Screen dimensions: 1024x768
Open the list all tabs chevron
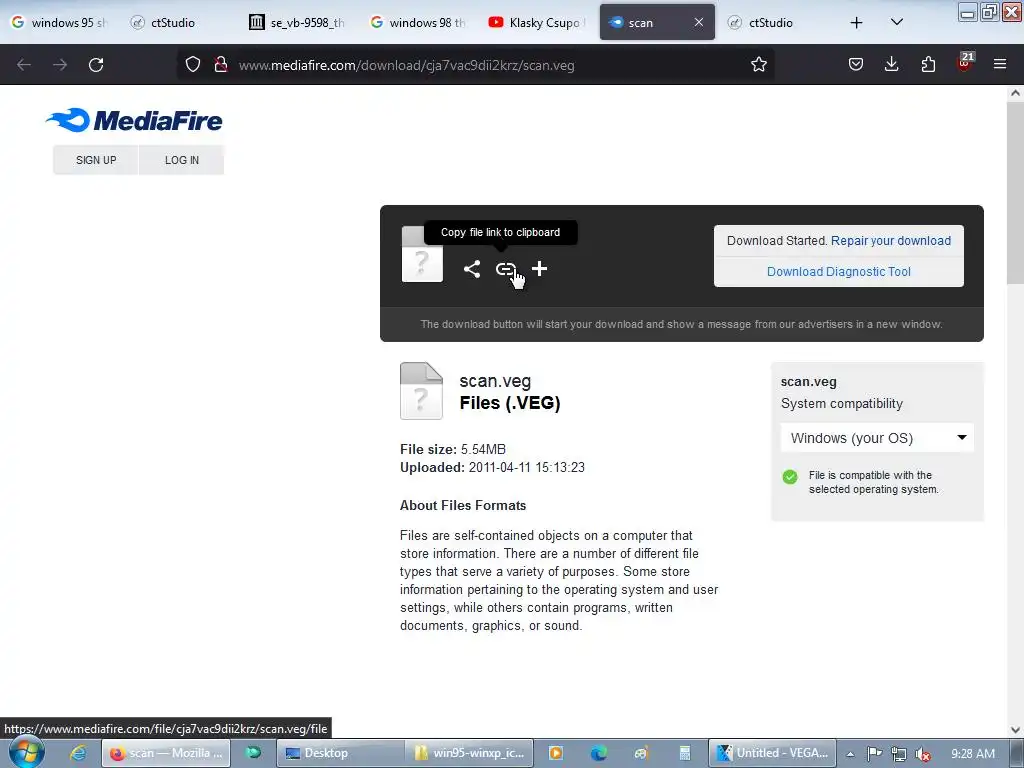pyautogui.click(x=897, y=22)
